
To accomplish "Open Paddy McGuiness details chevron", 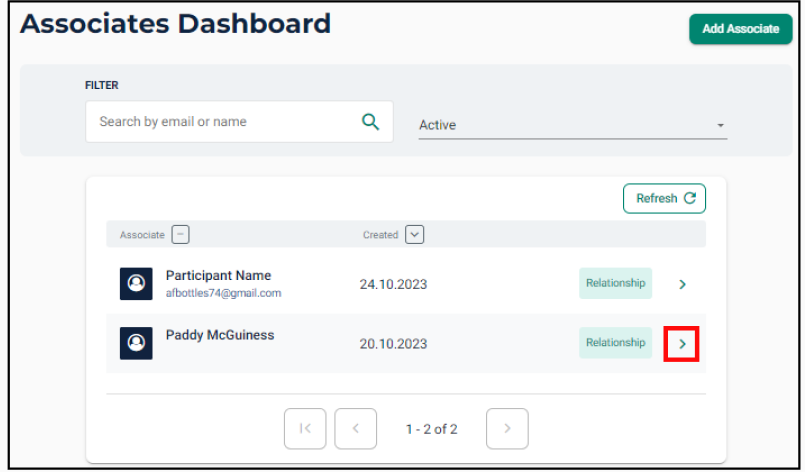I will tap(682, 344).
